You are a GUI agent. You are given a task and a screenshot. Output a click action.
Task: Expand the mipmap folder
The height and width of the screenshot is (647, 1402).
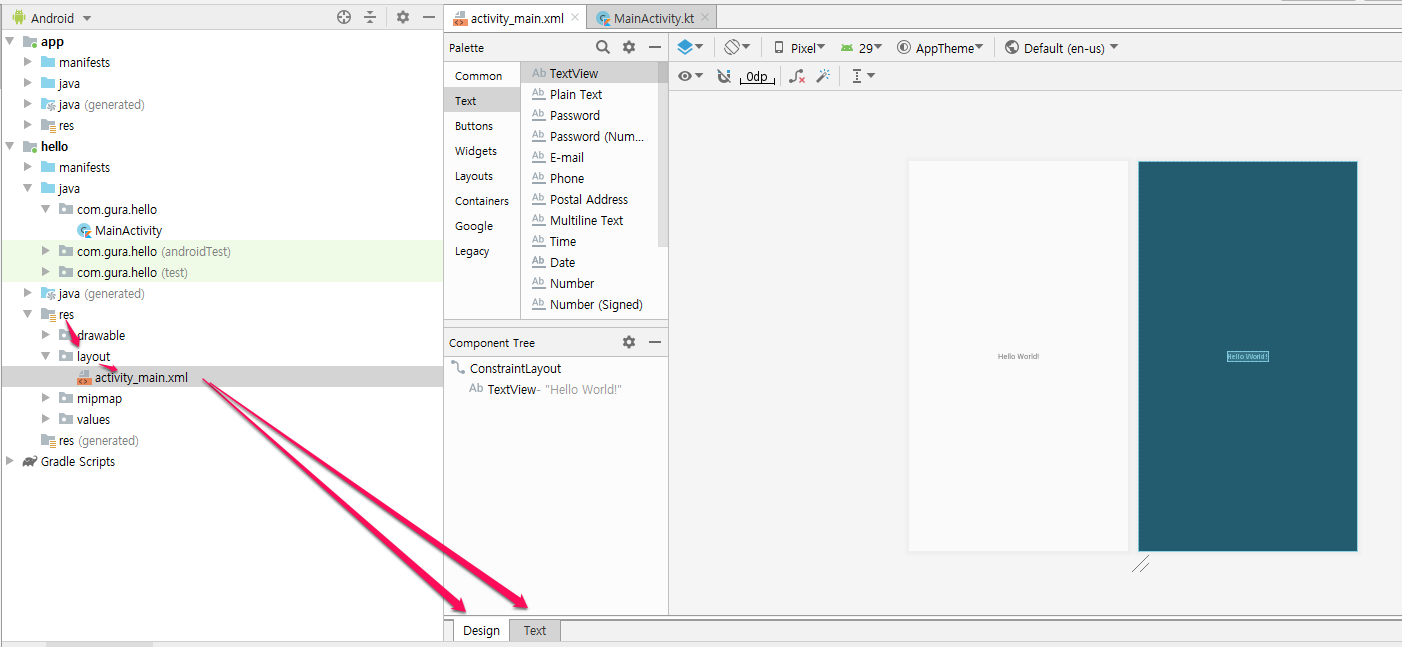(45, 398)
